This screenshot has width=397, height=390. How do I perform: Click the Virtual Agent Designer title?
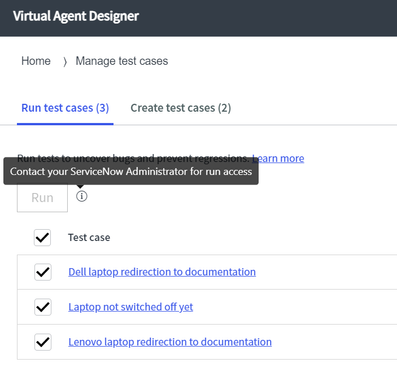point(76,16)
